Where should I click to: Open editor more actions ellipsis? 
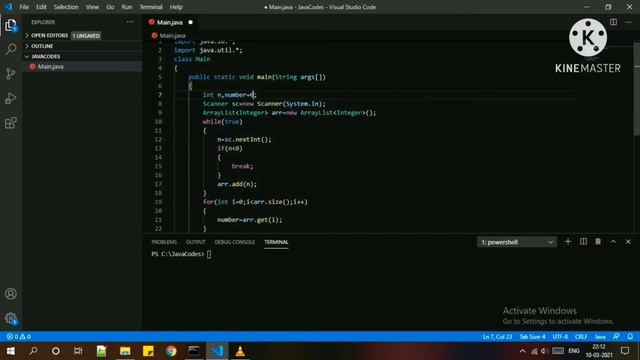tap(628, 22)
